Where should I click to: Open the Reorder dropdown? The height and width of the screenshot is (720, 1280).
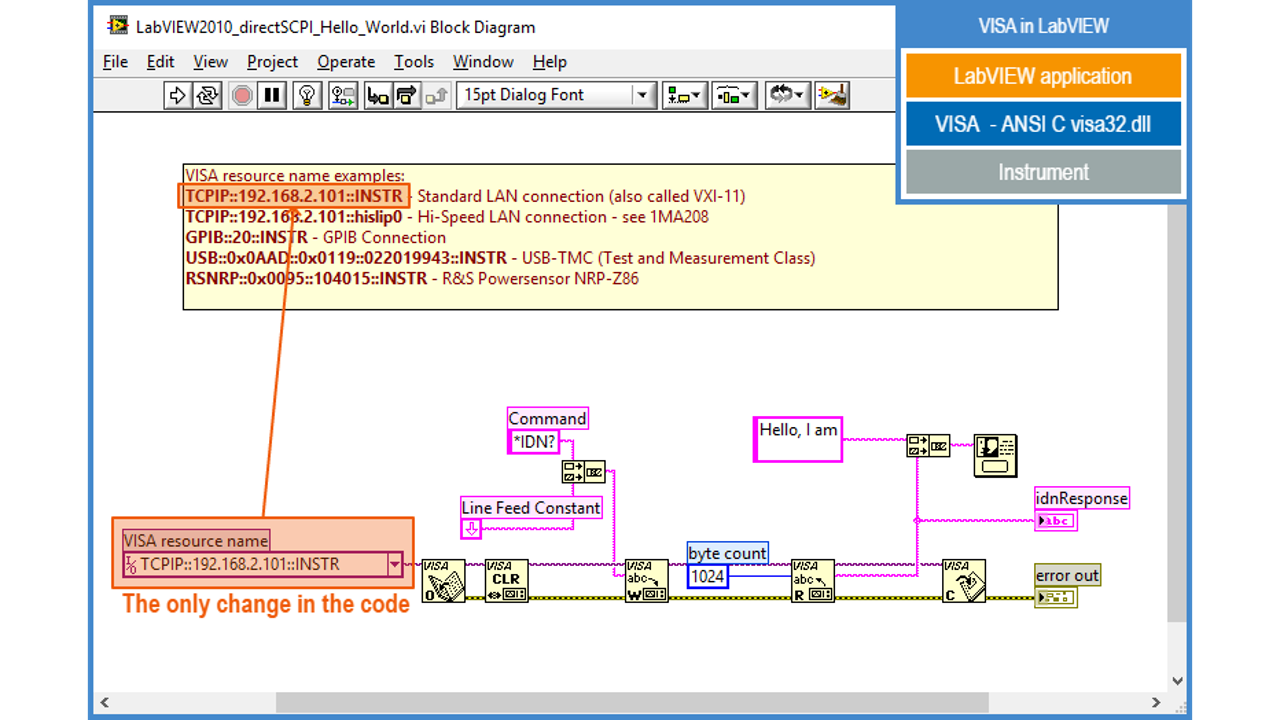(x=788, y=95)
